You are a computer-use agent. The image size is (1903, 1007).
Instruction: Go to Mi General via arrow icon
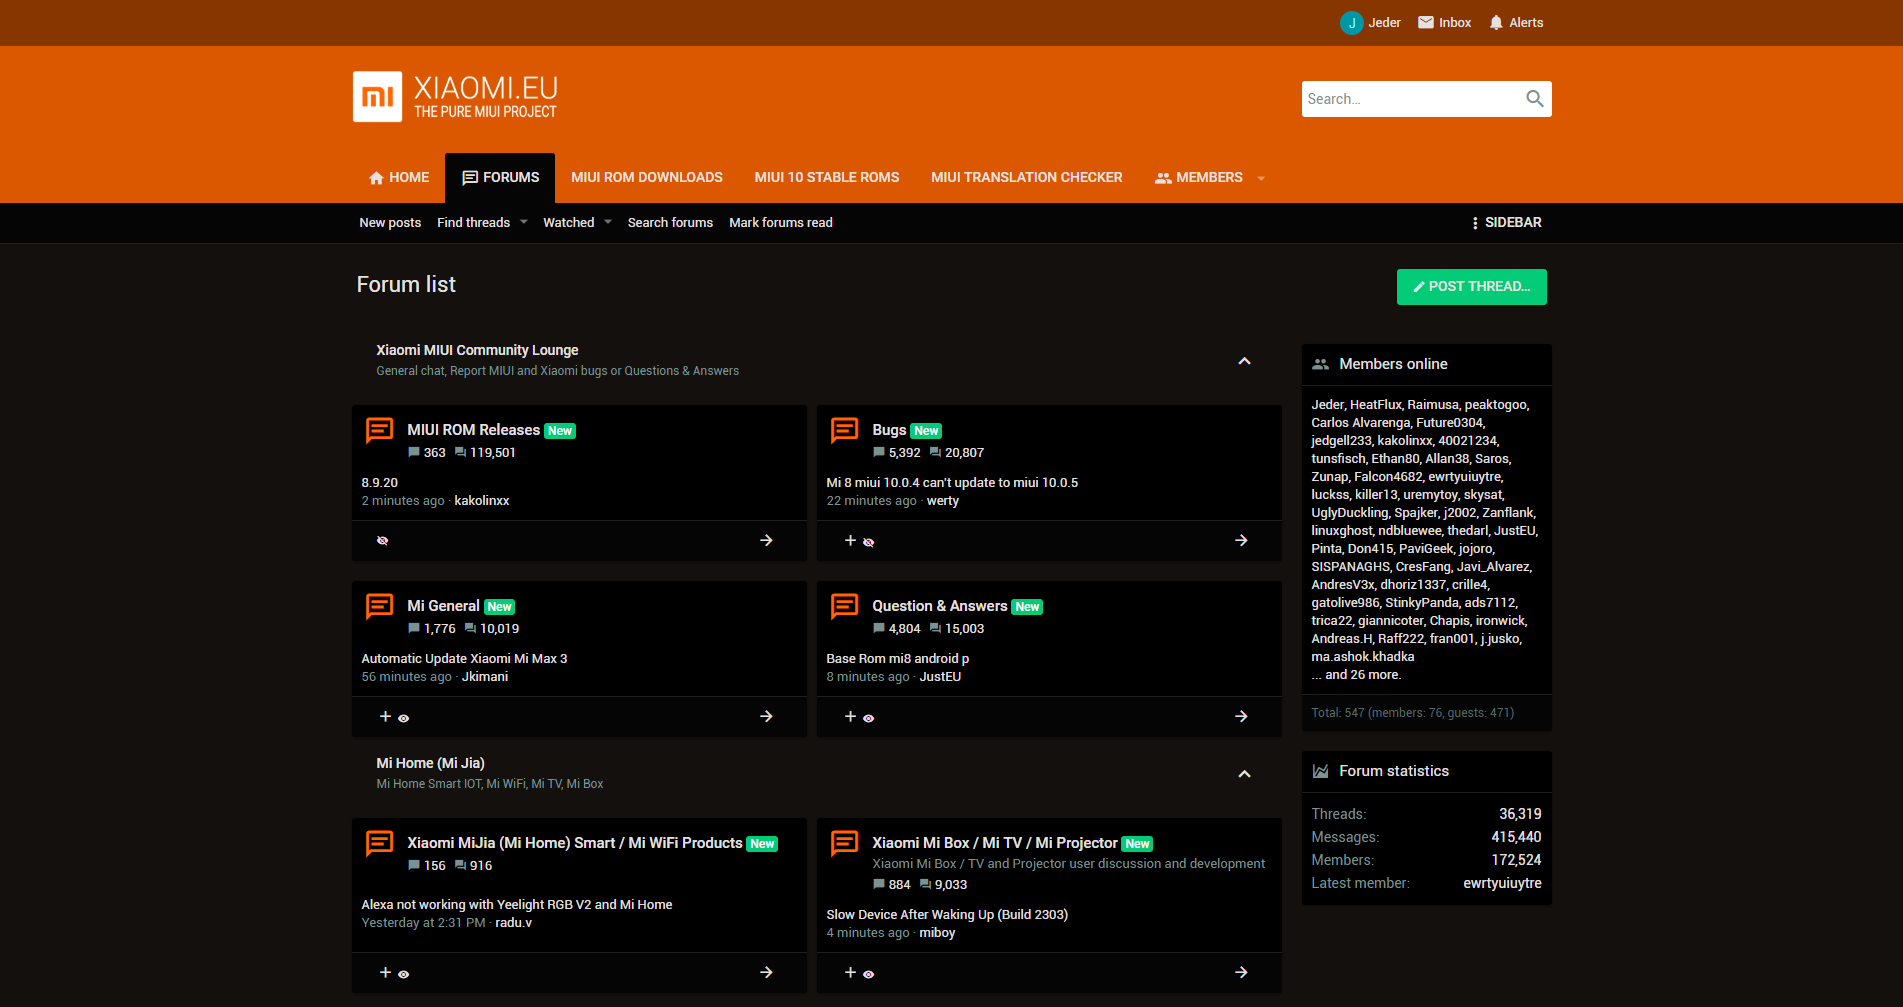(x=766, y=716)
